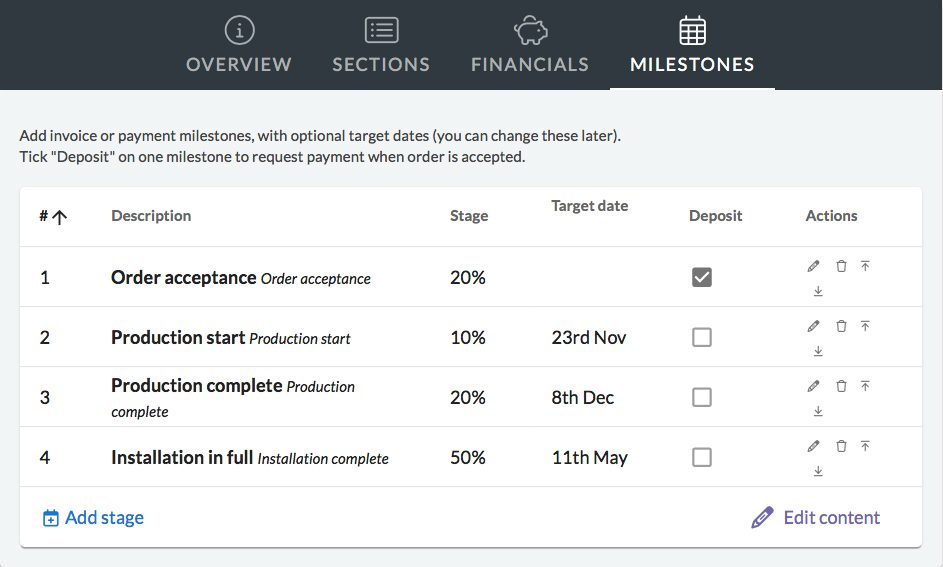Image resolution: width=943 pixels, height=567 pixels.
Task: Delete the Production start milestone
Action: click(x=841, y=326)
